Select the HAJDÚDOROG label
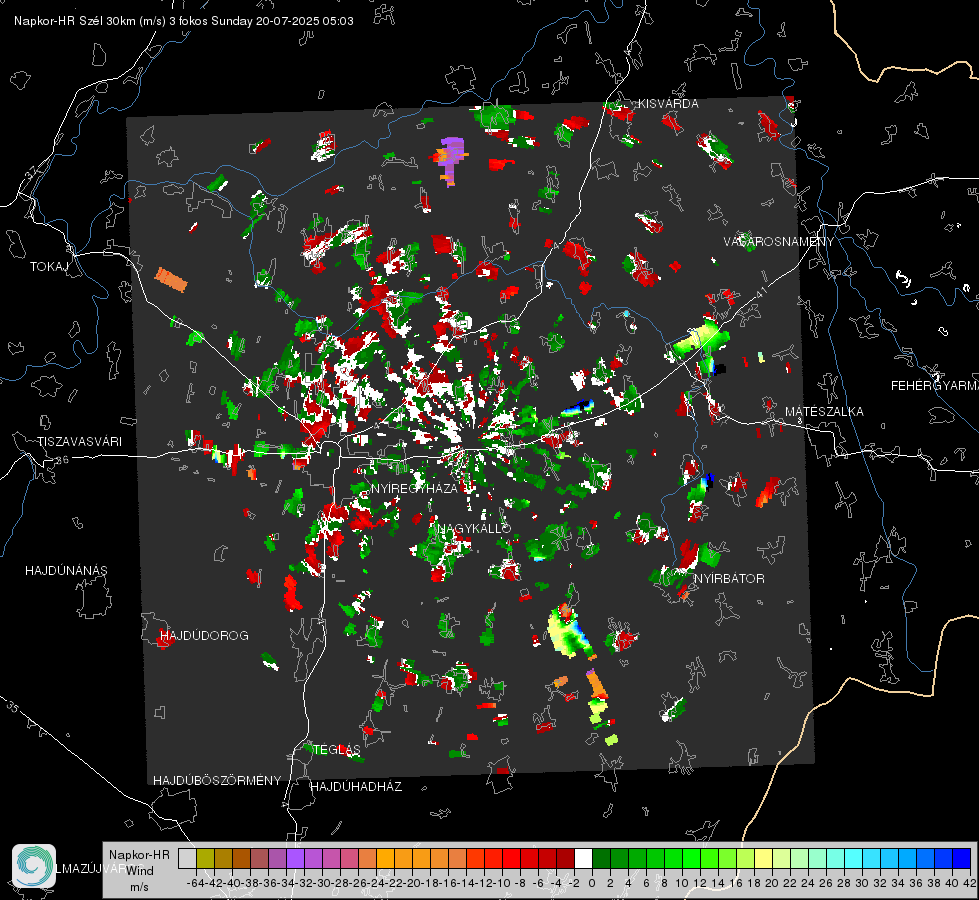Image resolution: width=979 pixels, height=900 pixels. coord(204,635)
